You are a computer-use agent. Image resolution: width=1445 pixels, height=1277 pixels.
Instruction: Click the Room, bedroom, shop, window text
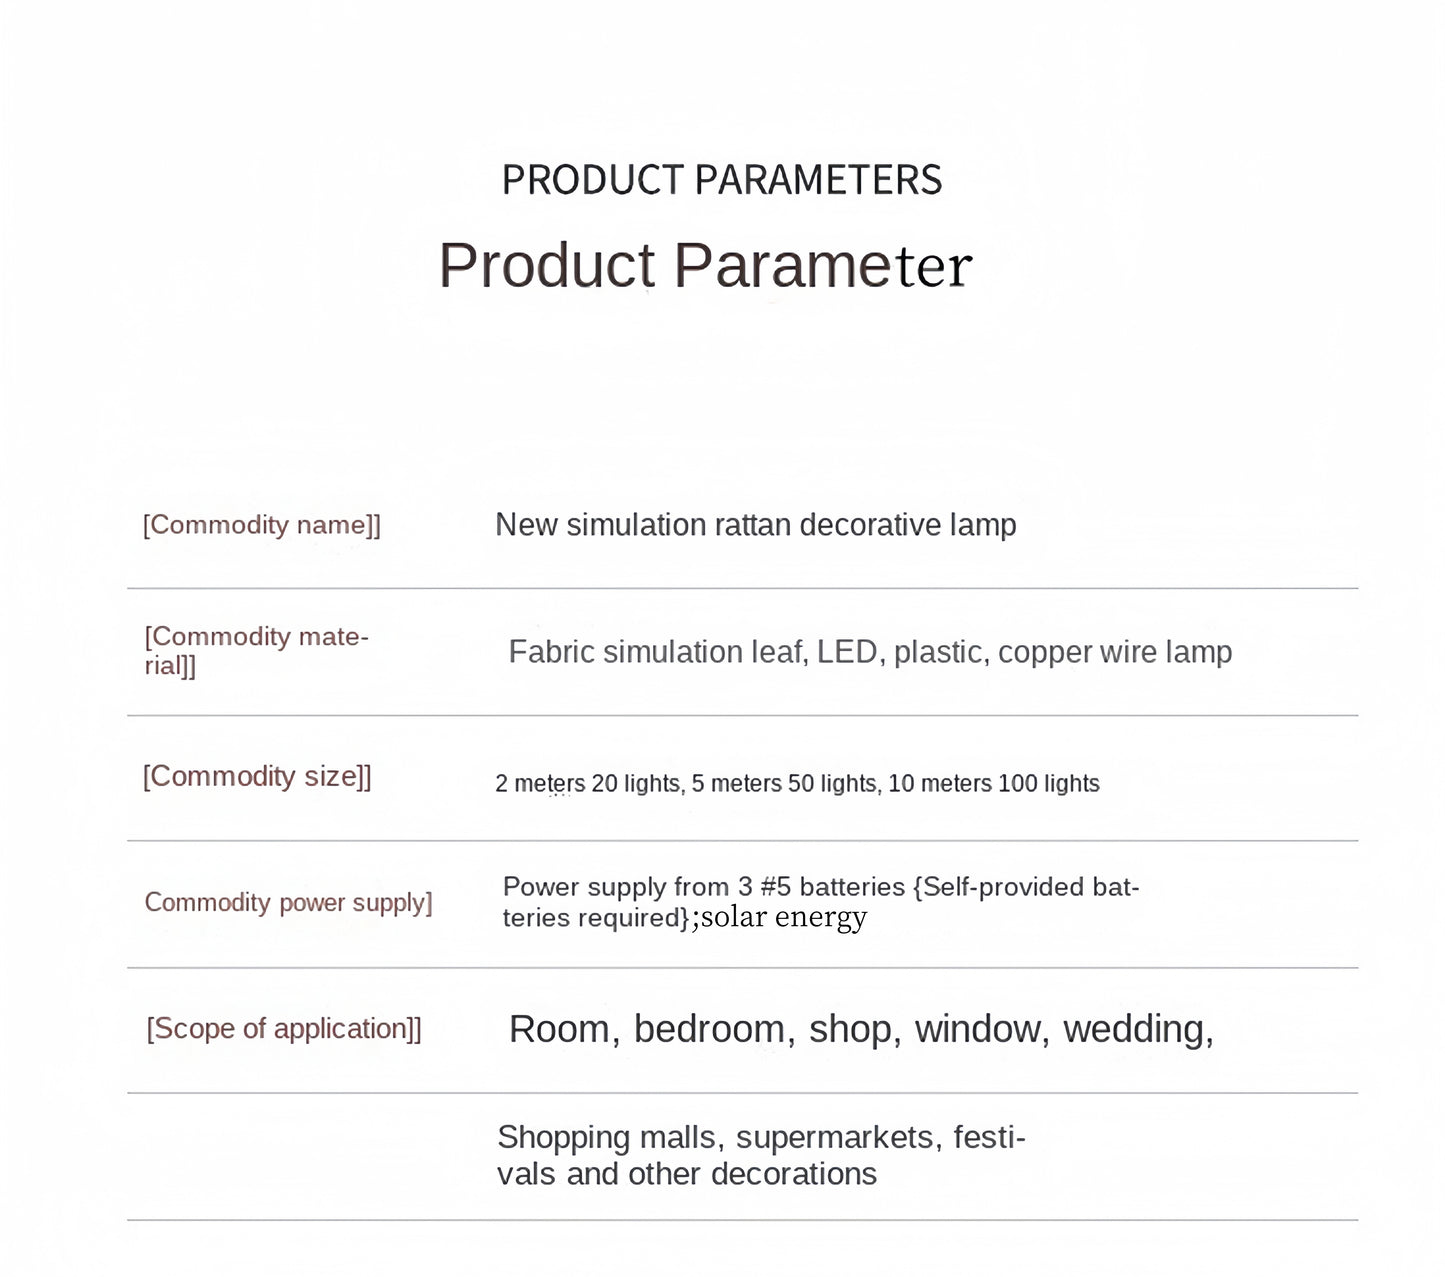click(780, 1030)
